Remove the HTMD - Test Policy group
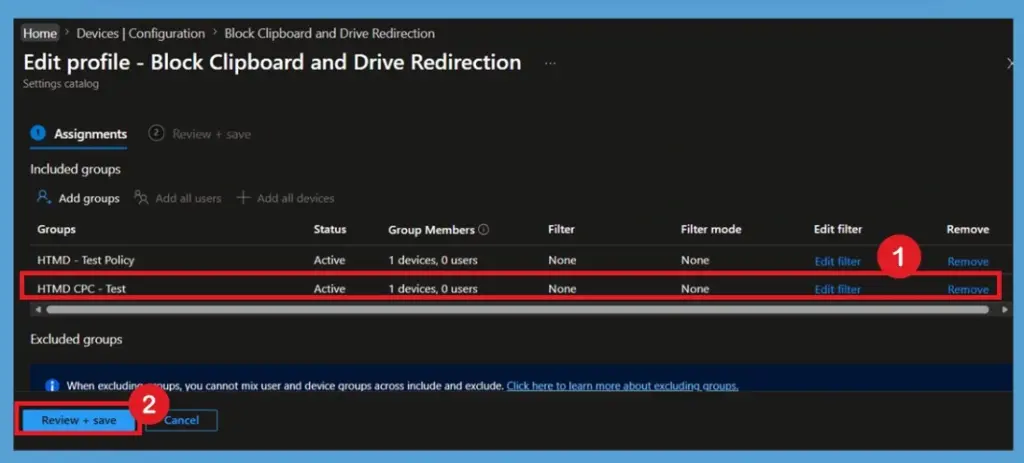The width and height of the screenshot is (1024, 463). (x=968, y=261)
